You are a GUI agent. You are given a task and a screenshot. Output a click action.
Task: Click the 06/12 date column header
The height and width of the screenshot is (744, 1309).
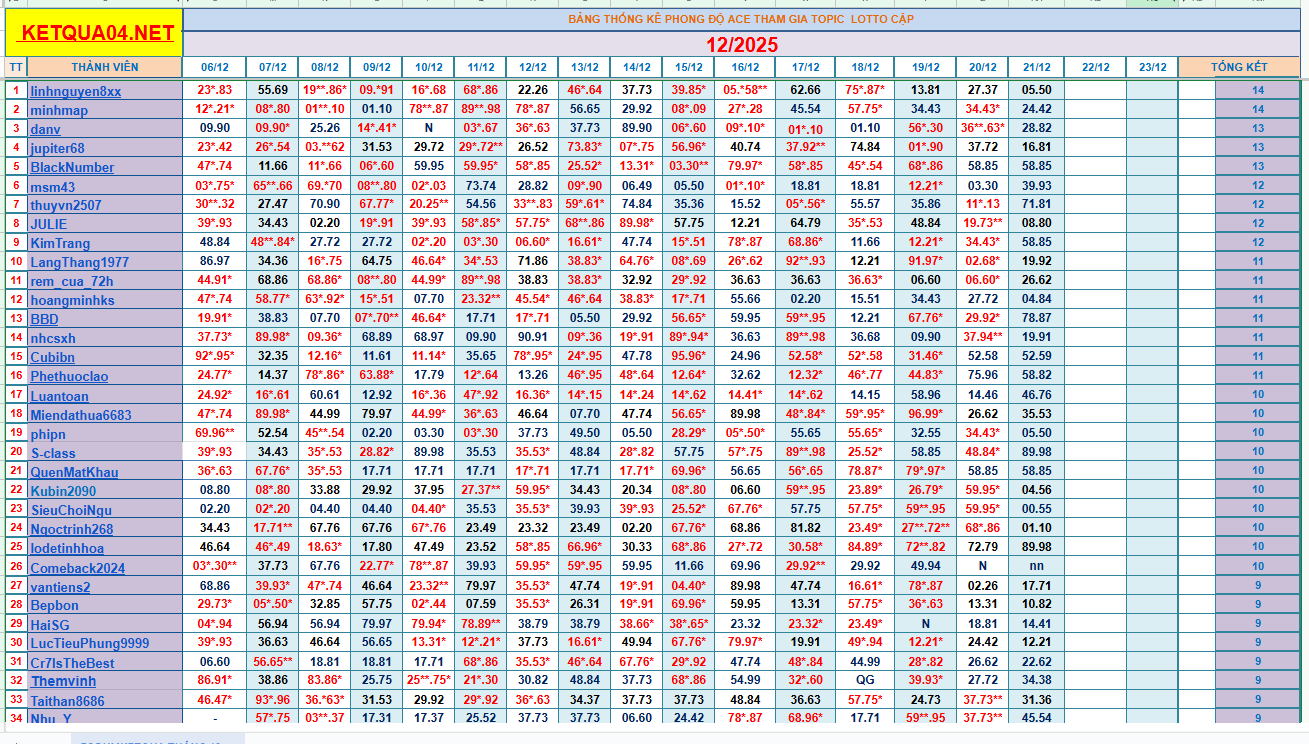[215, 67]
